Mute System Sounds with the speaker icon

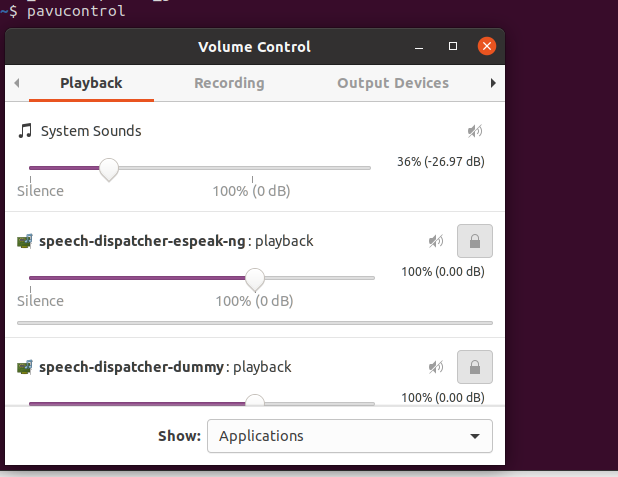[x=475, y=131]
